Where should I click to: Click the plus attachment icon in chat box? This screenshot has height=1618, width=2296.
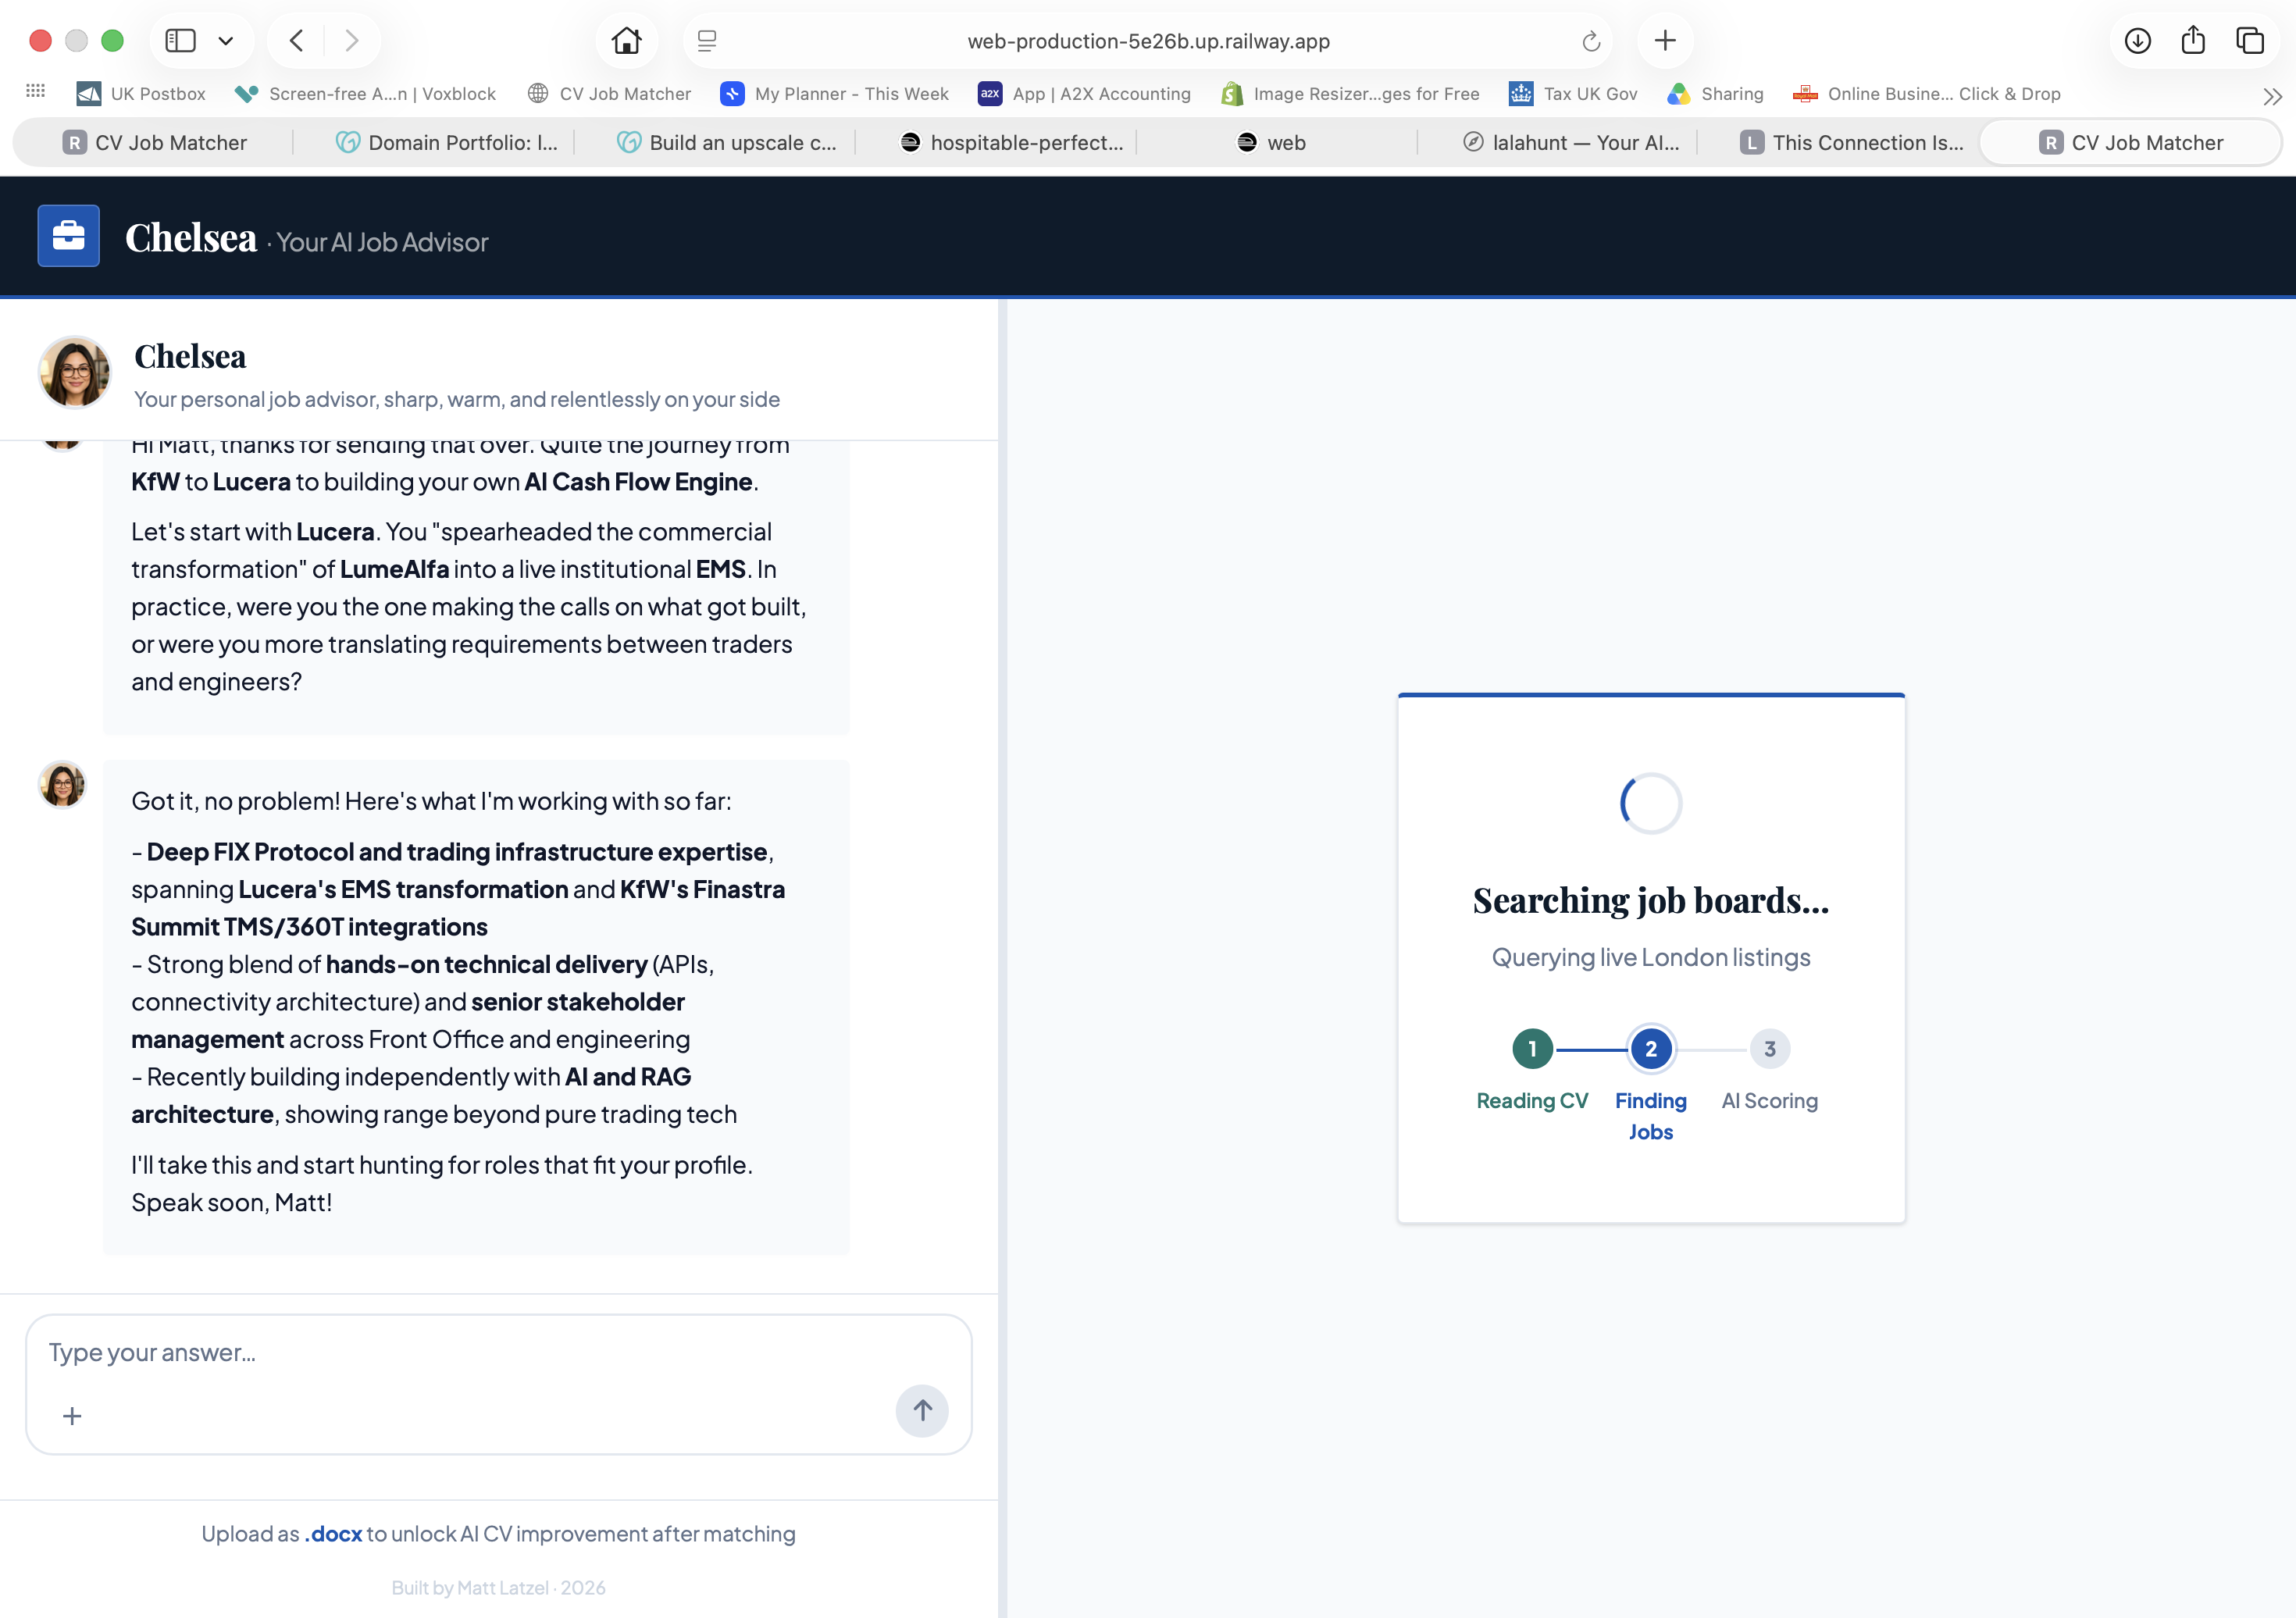pyautogui.click(x=72, y=1416)
